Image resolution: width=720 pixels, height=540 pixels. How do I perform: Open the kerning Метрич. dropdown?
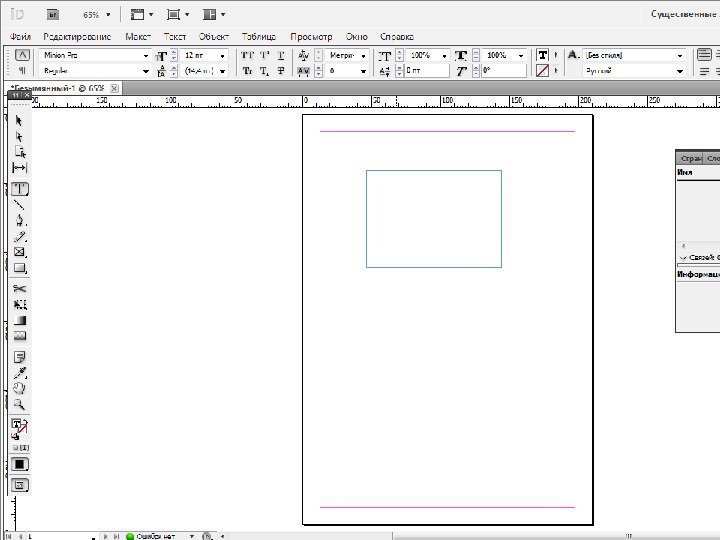(363, 56)
